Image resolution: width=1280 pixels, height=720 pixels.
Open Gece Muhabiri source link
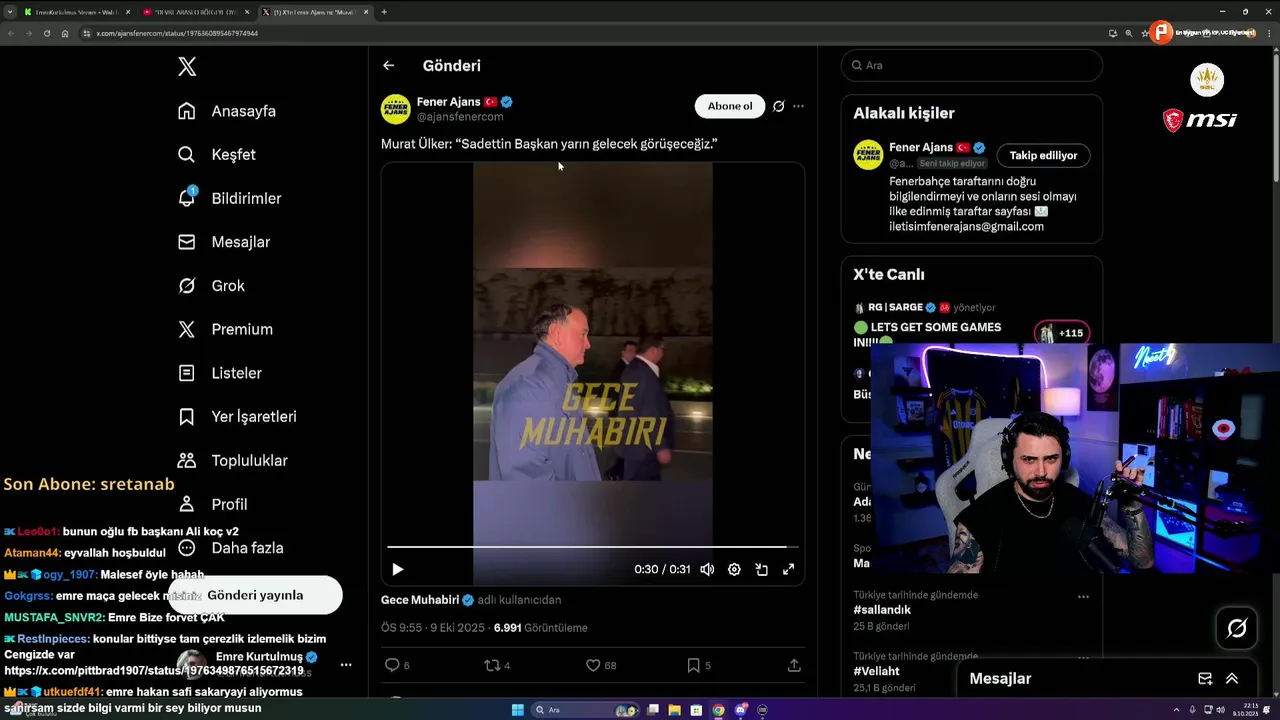pyautogui.click(x=420, y=600)
